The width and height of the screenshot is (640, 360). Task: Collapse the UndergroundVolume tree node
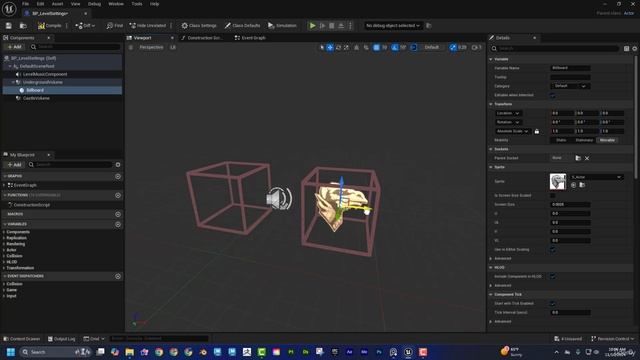13,82
